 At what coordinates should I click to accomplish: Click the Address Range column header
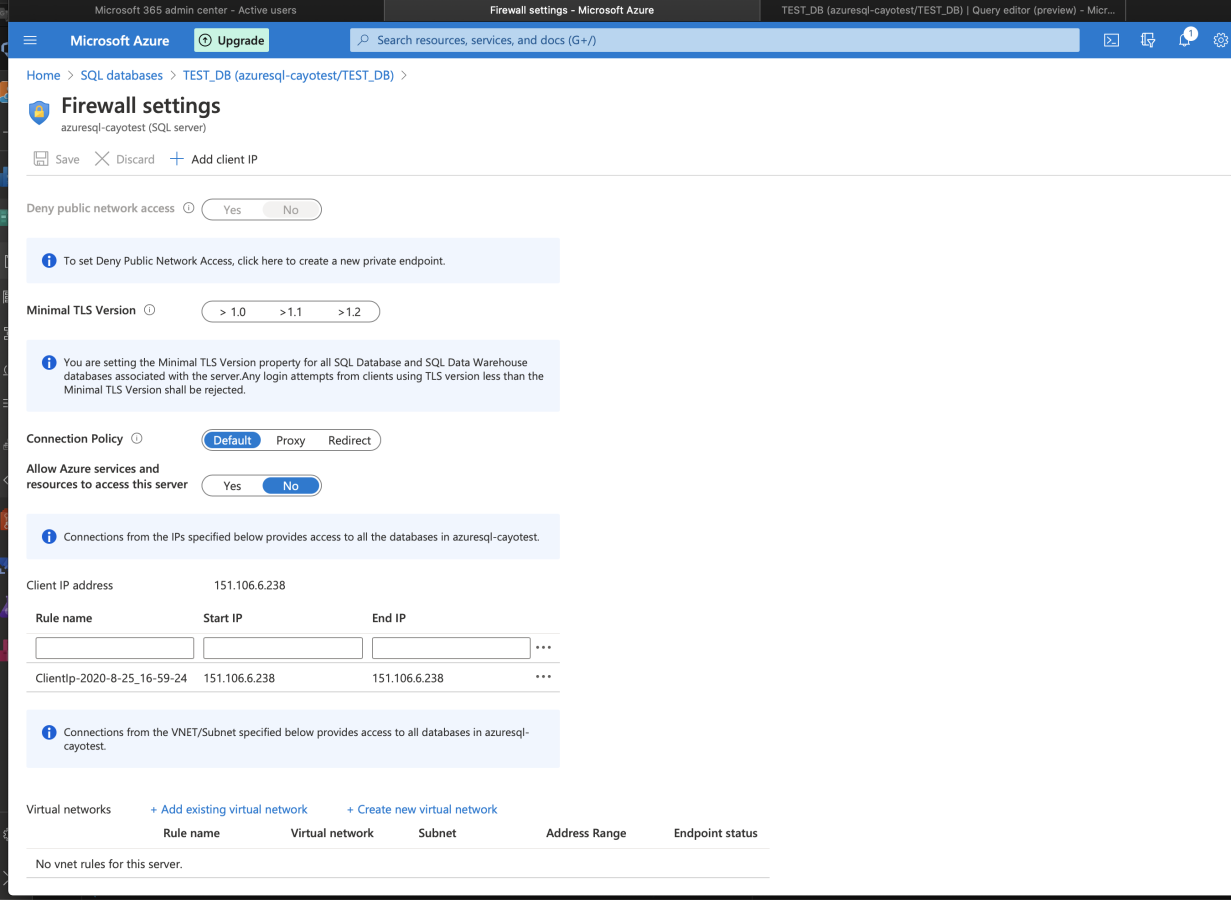click(x=586, y=833)
